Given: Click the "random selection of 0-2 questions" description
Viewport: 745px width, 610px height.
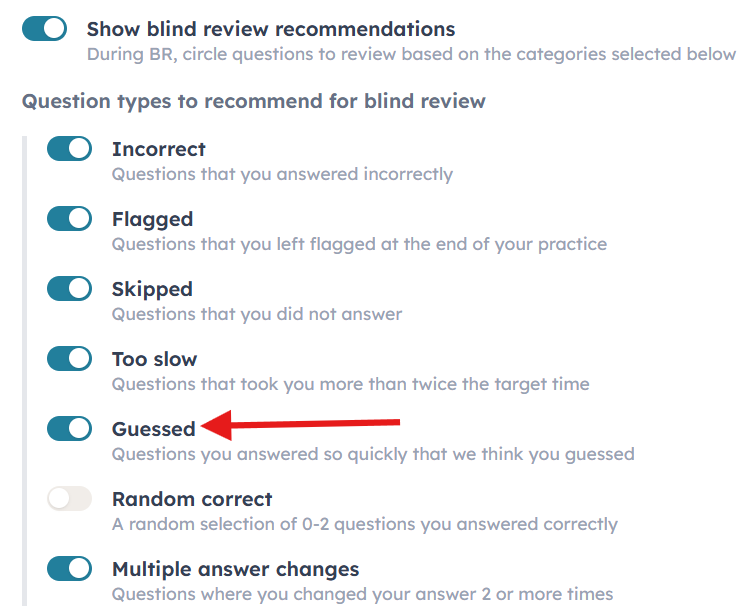Looking at the screenshot, I should [x=364, y=524].
